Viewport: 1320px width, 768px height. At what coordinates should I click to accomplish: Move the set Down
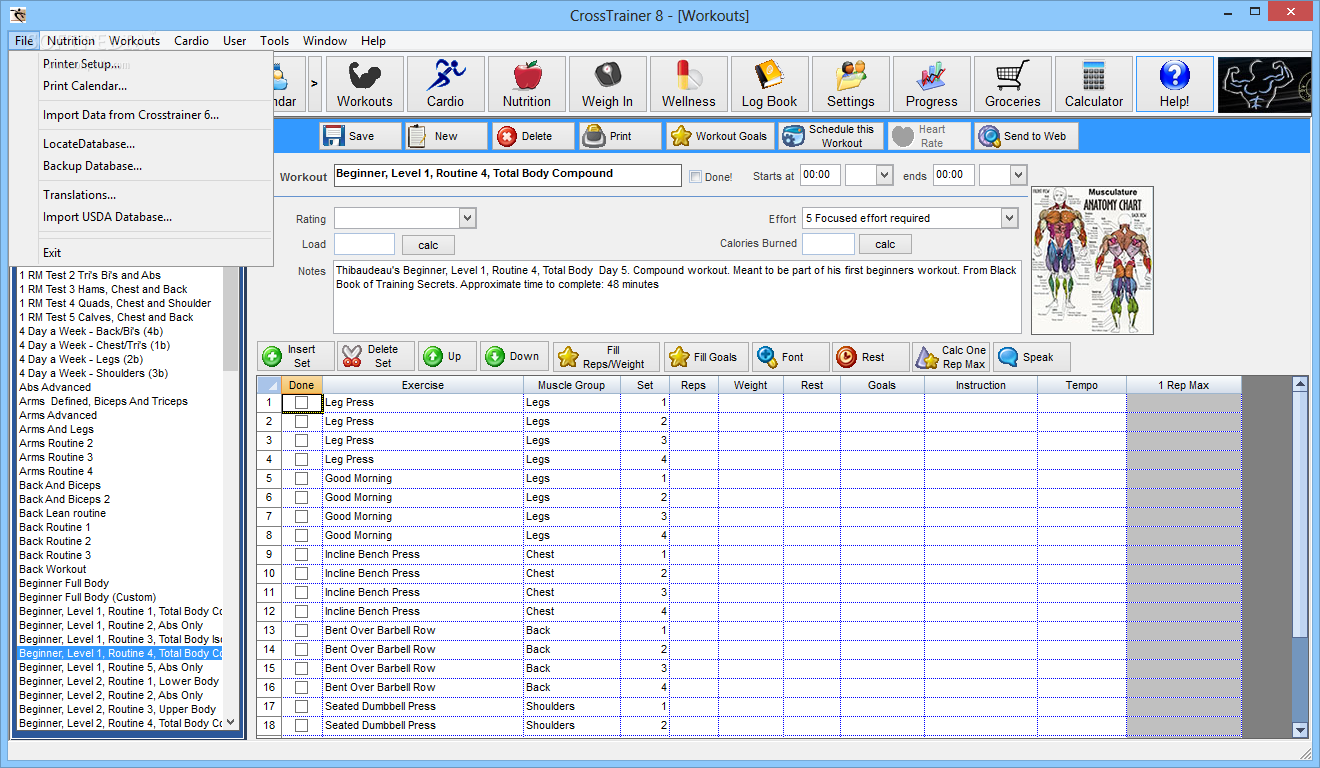[515, 356]
